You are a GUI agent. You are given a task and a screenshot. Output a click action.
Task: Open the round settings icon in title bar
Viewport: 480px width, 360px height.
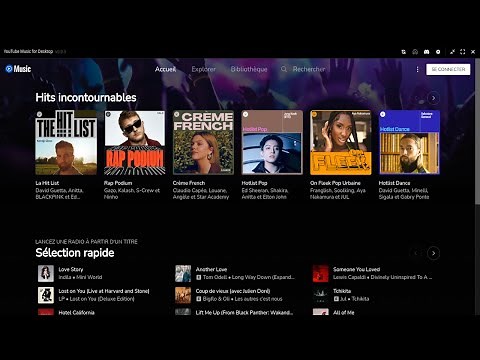click(438, 52)
